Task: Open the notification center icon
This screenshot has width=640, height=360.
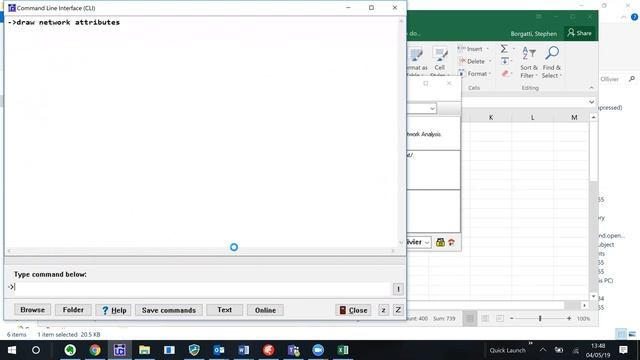Action: pos(623,350)
